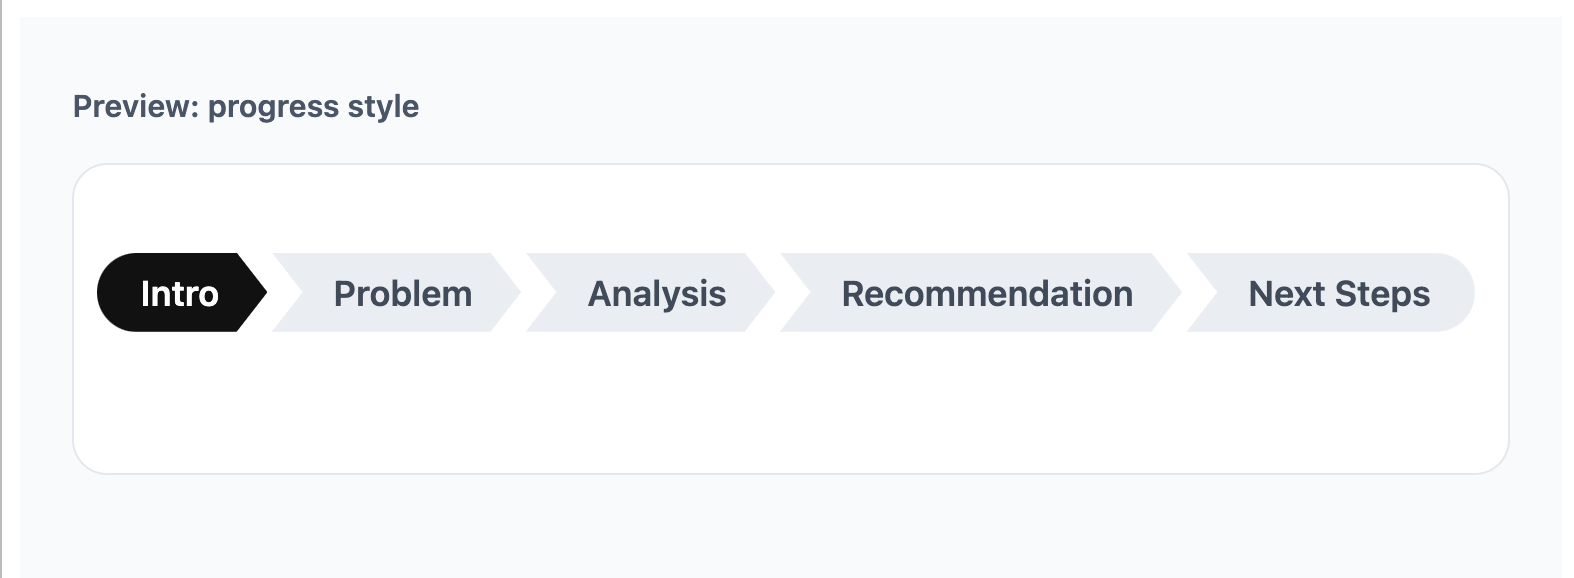Click the right arrow tip of Analysis step

pos(760,292)
